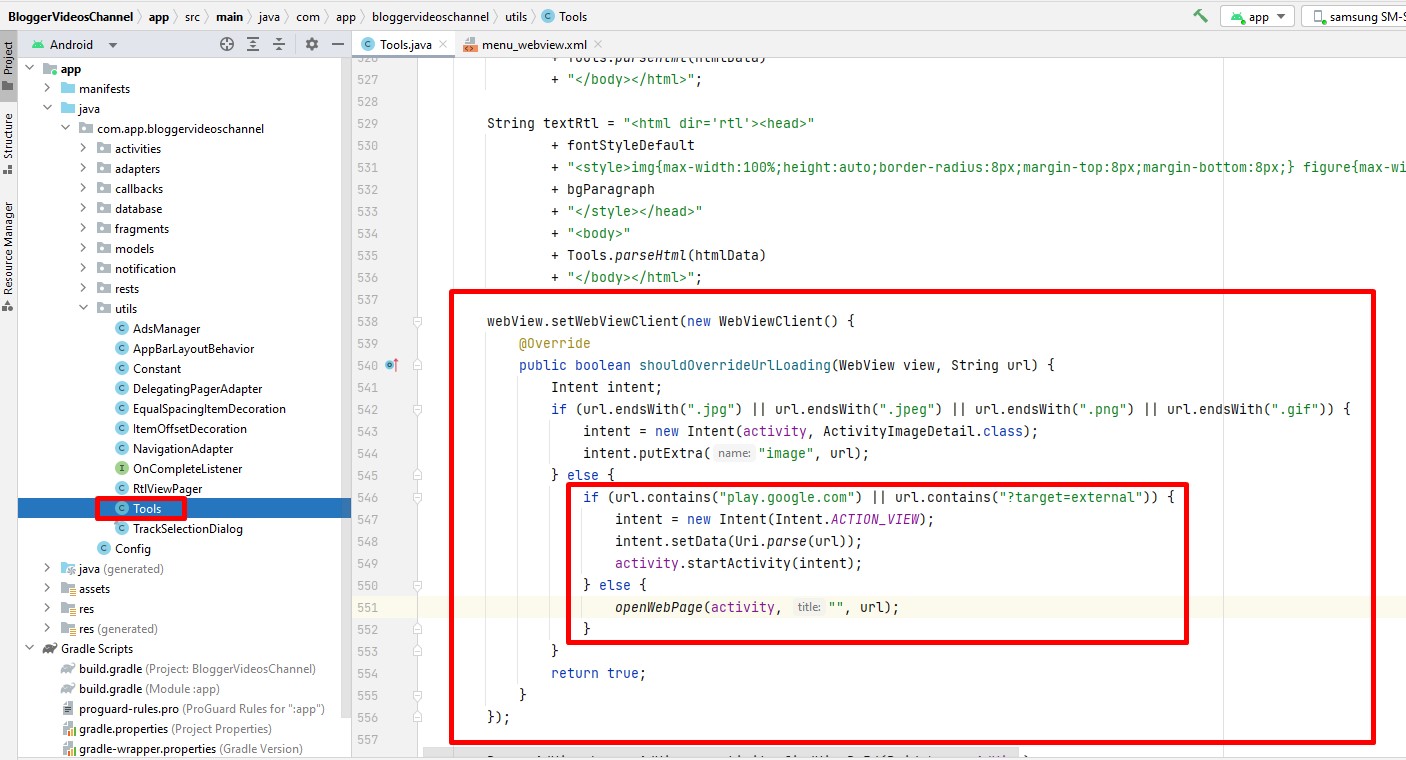Open the app run configuration dropdown
1406x760 pixels.
point(1258,17)
